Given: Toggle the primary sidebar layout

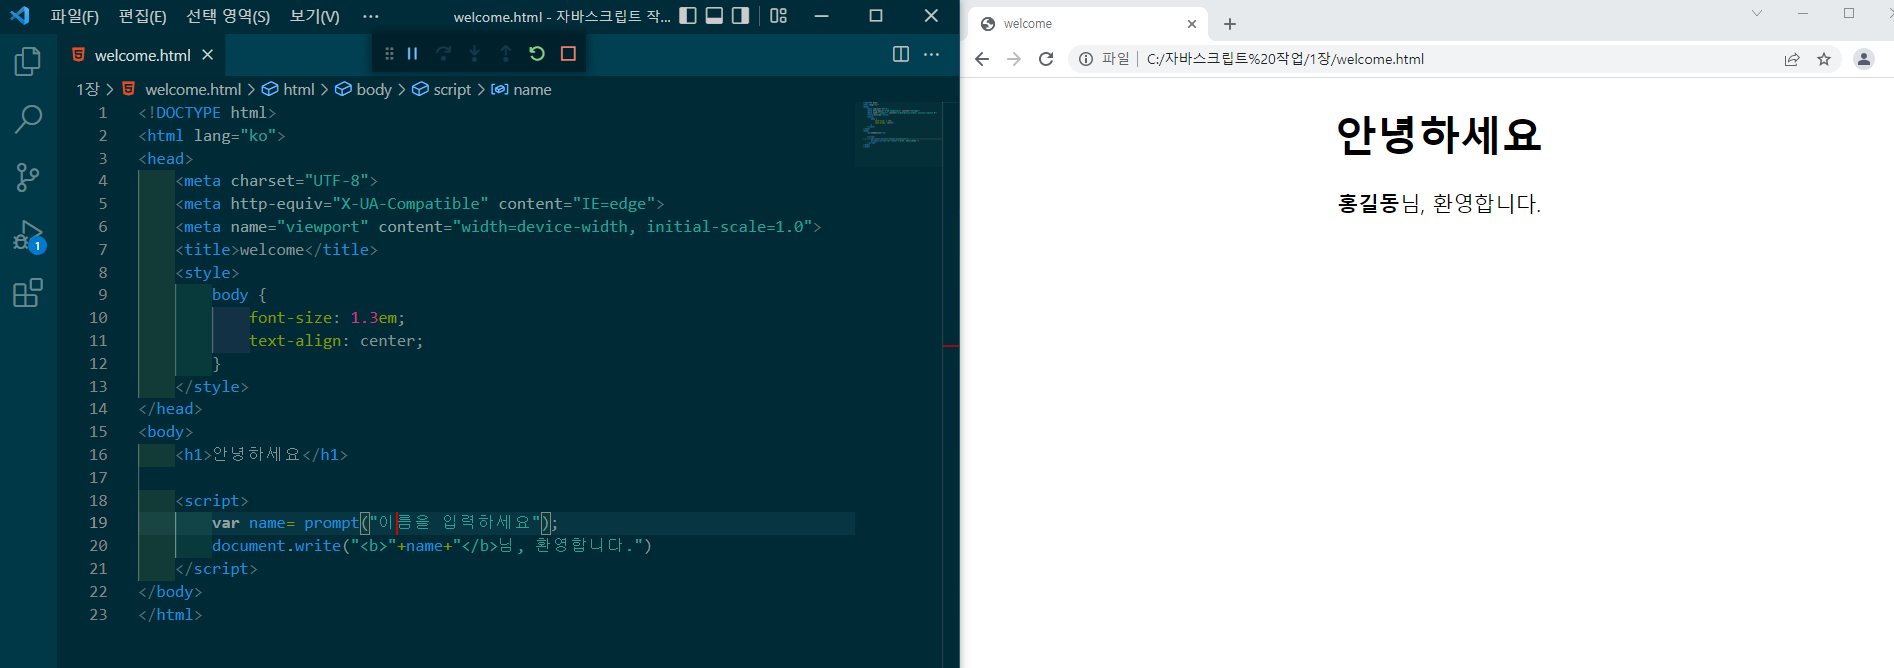Looking at the screenshot, I should (688, 16).
